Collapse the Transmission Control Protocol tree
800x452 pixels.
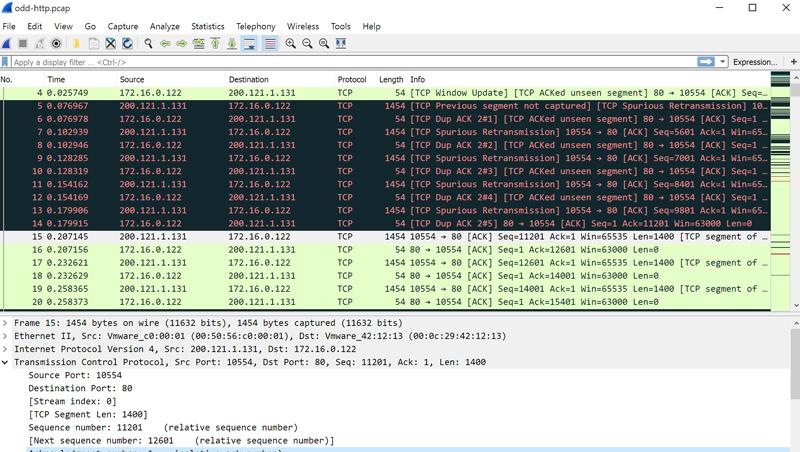click(5, 362)
